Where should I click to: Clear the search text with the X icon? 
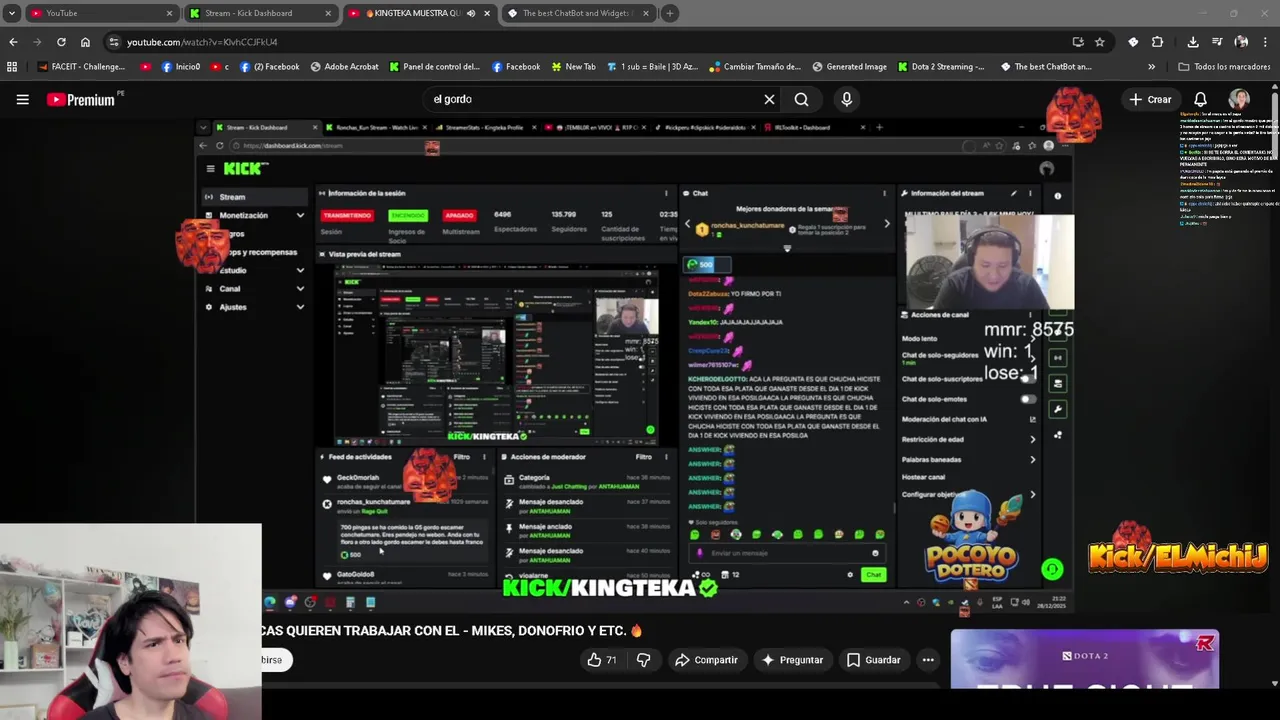(x=769, y=99)
